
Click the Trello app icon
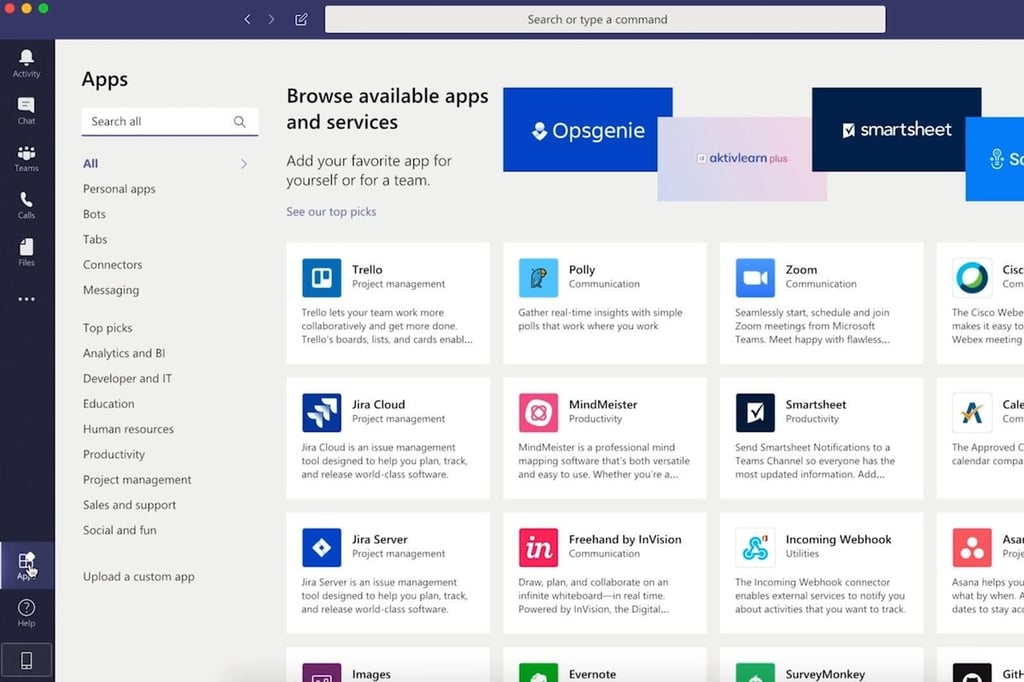(x=321, y=278)
